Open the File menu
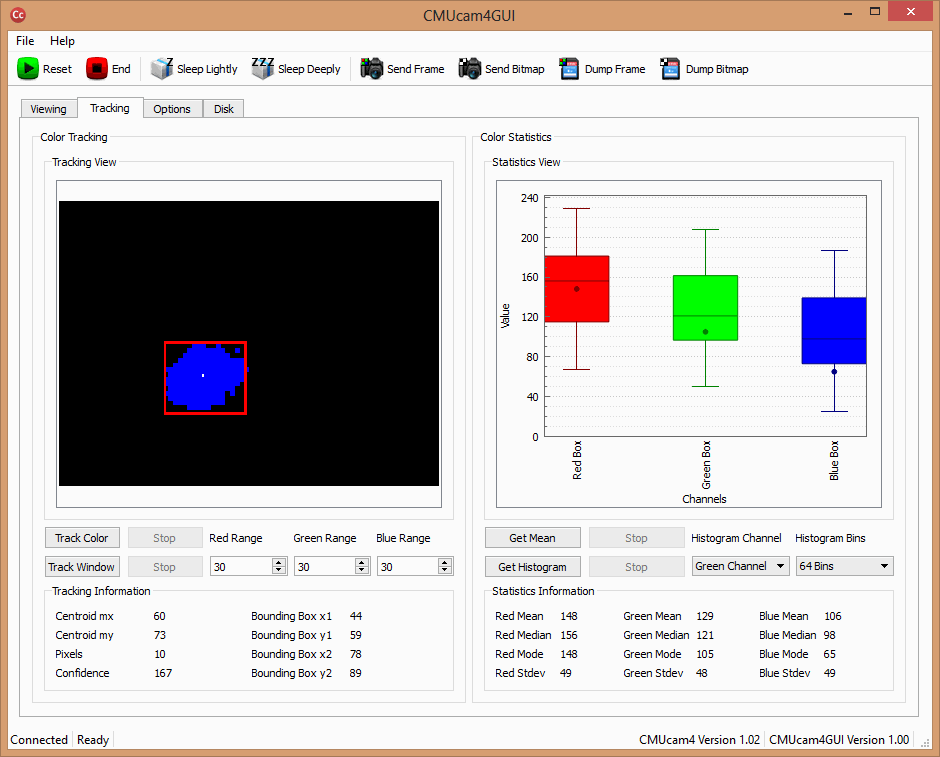This screenshot has height=757, width=940. point(25,41)
